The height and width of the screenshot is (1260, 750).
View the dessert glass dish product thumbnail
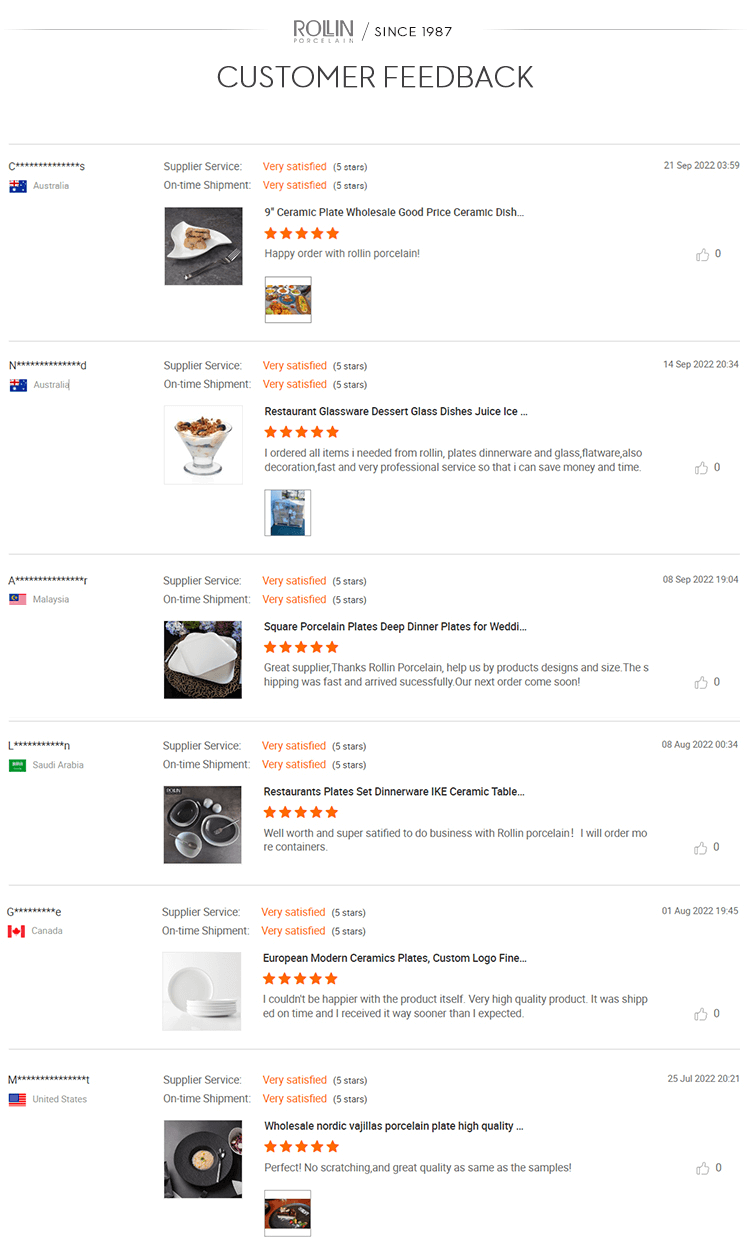click(x=203, y=445)
